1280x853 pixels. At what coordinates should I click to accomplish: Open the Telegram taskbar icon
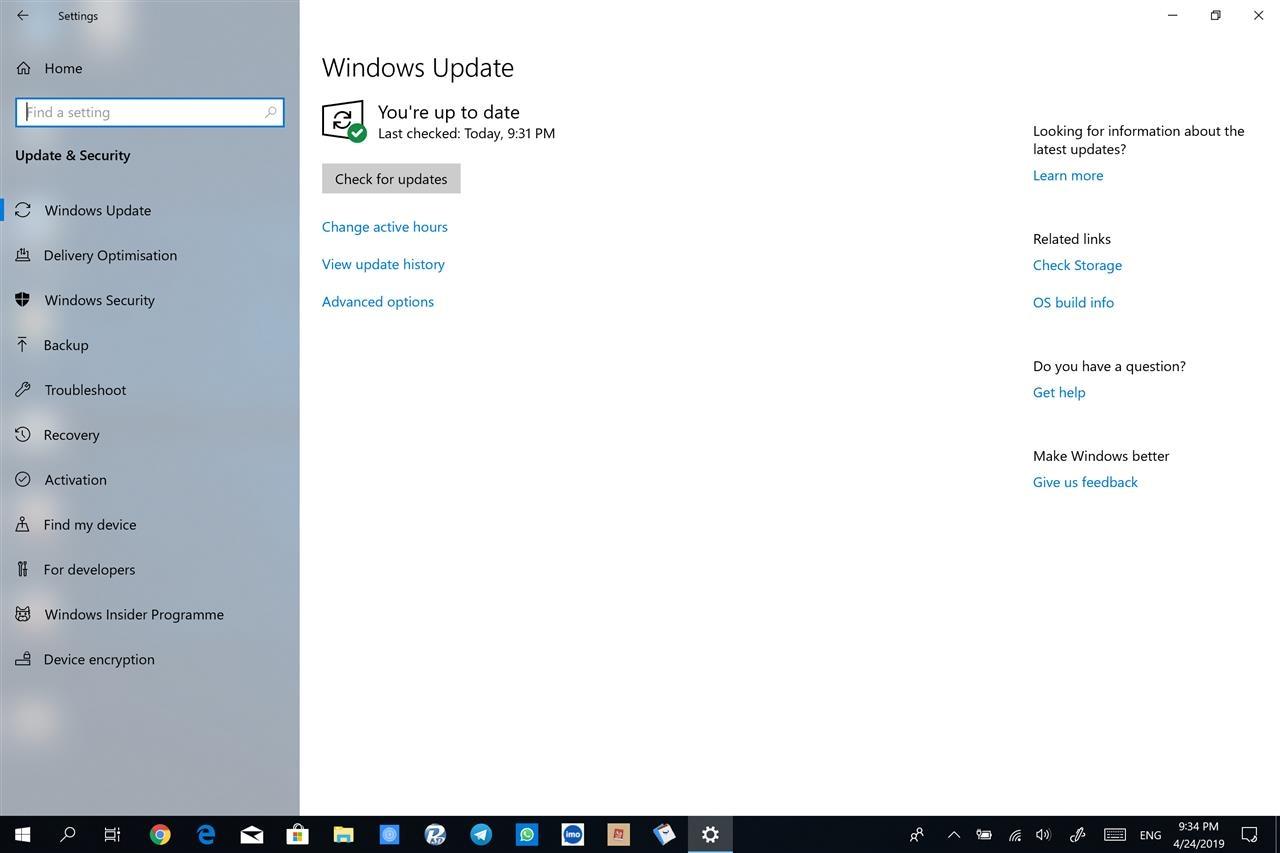click(481, 834)
